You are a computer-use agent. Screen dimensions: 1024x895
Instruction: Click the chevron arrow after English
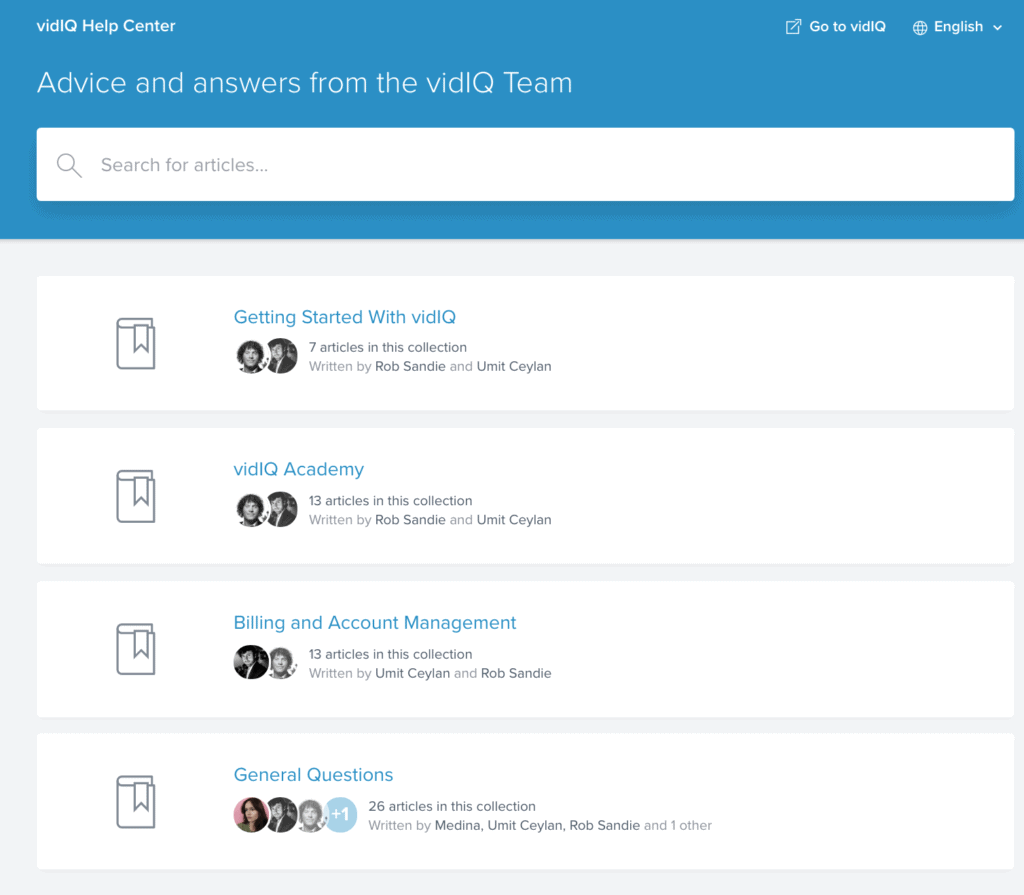[x=997, y=27]
